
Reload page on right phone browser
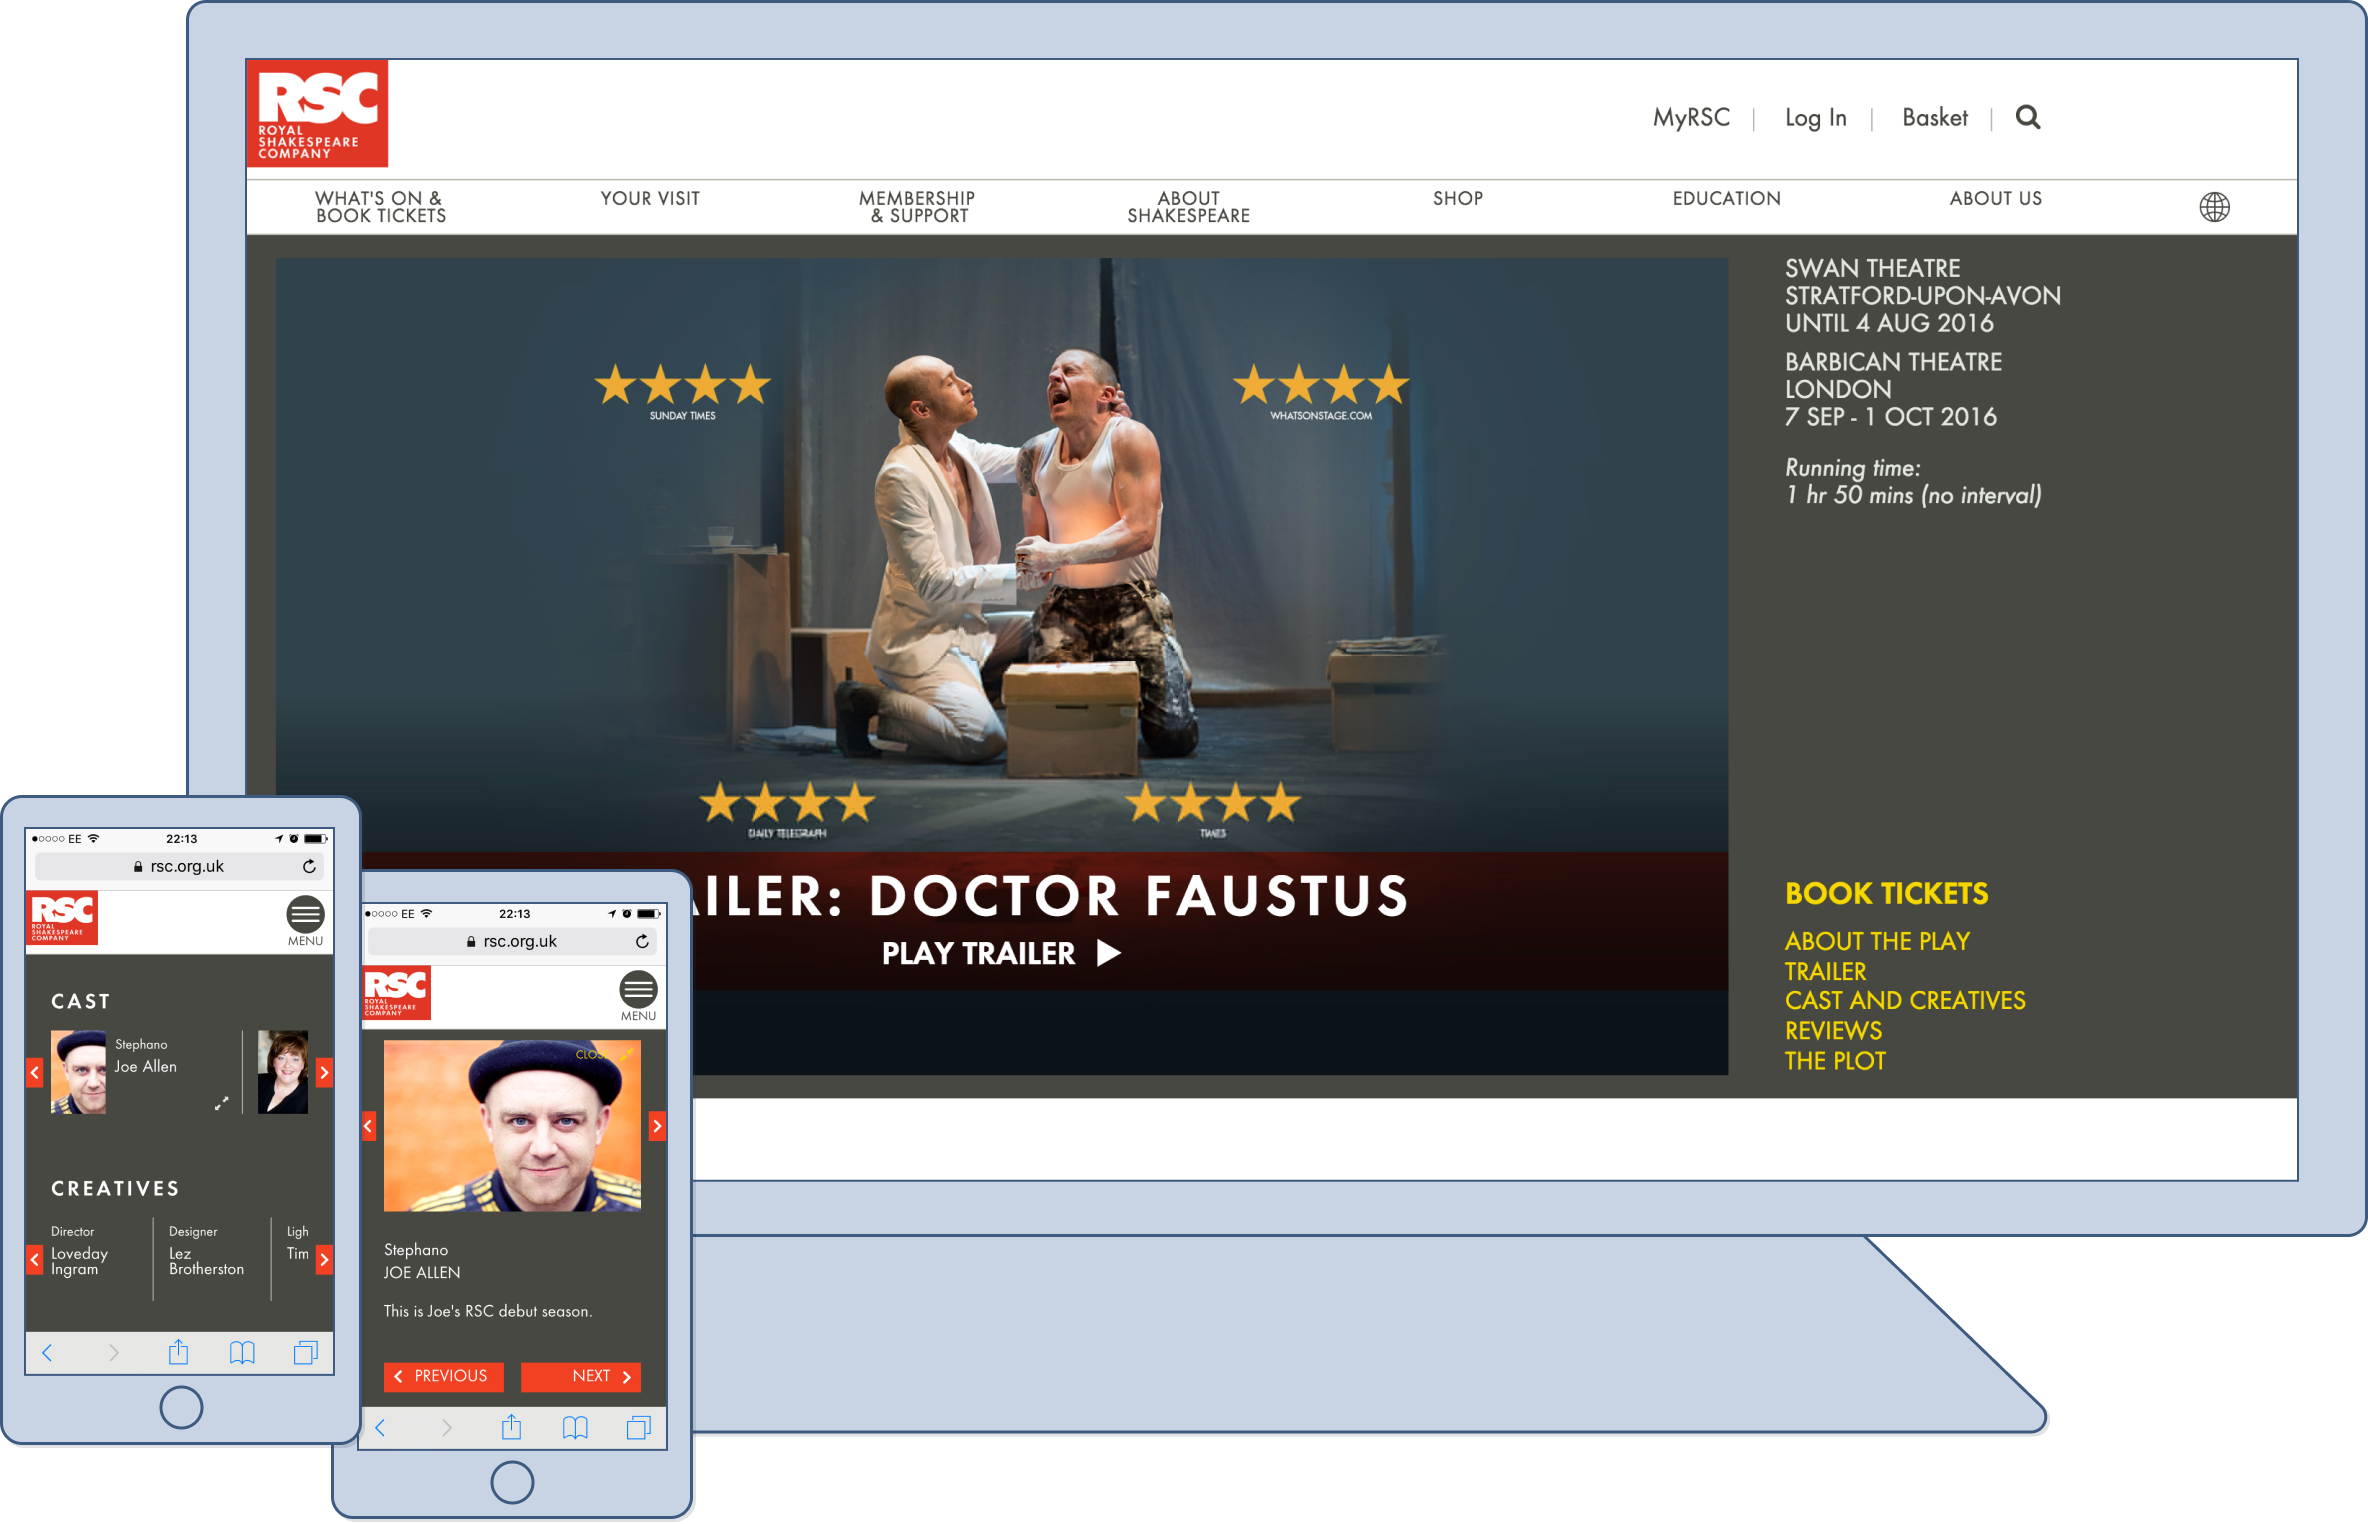click(642, 941)
